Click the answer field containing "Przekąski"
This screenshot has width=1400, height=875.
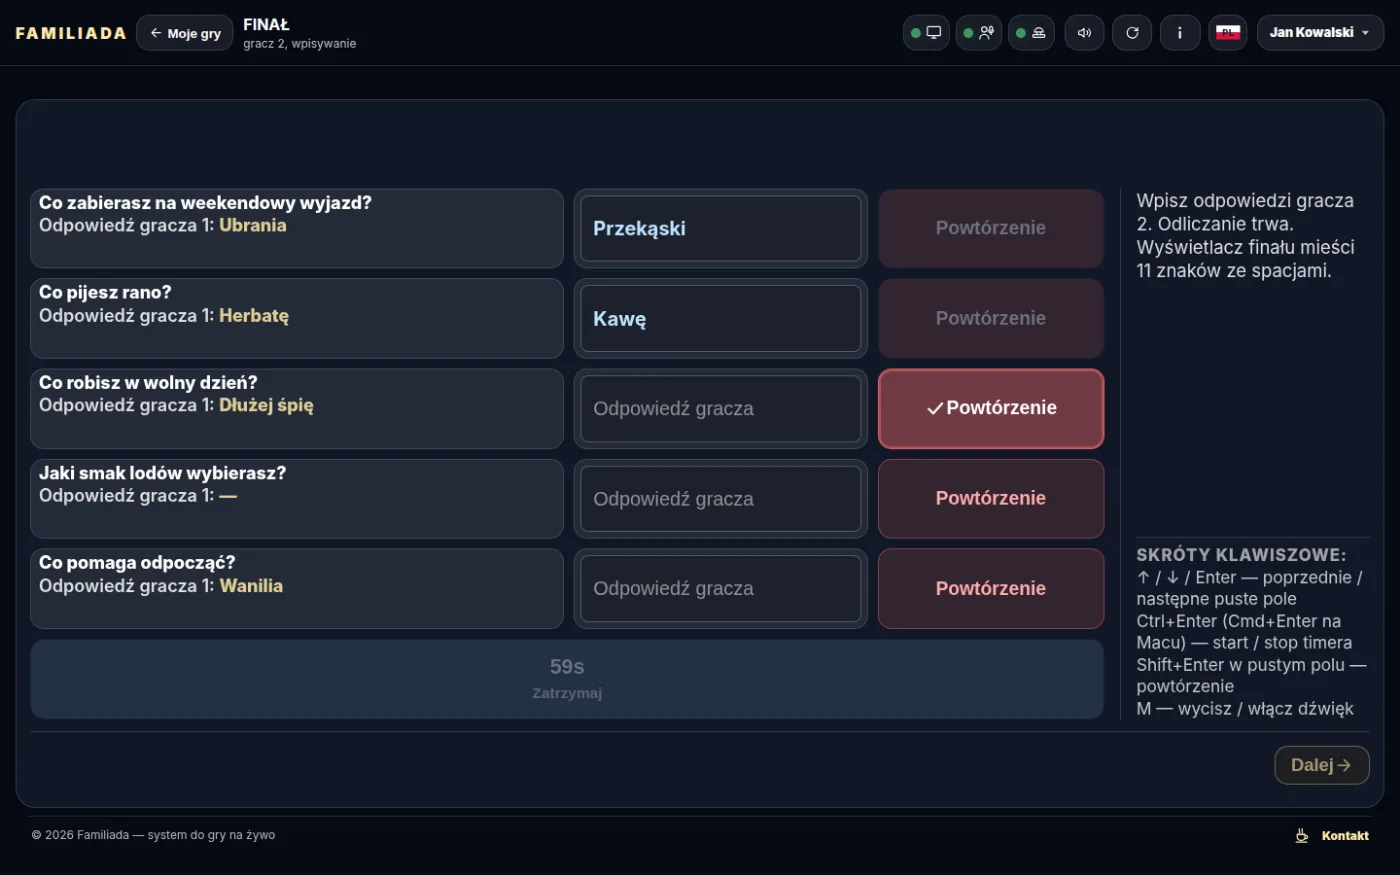pos(720,228)
